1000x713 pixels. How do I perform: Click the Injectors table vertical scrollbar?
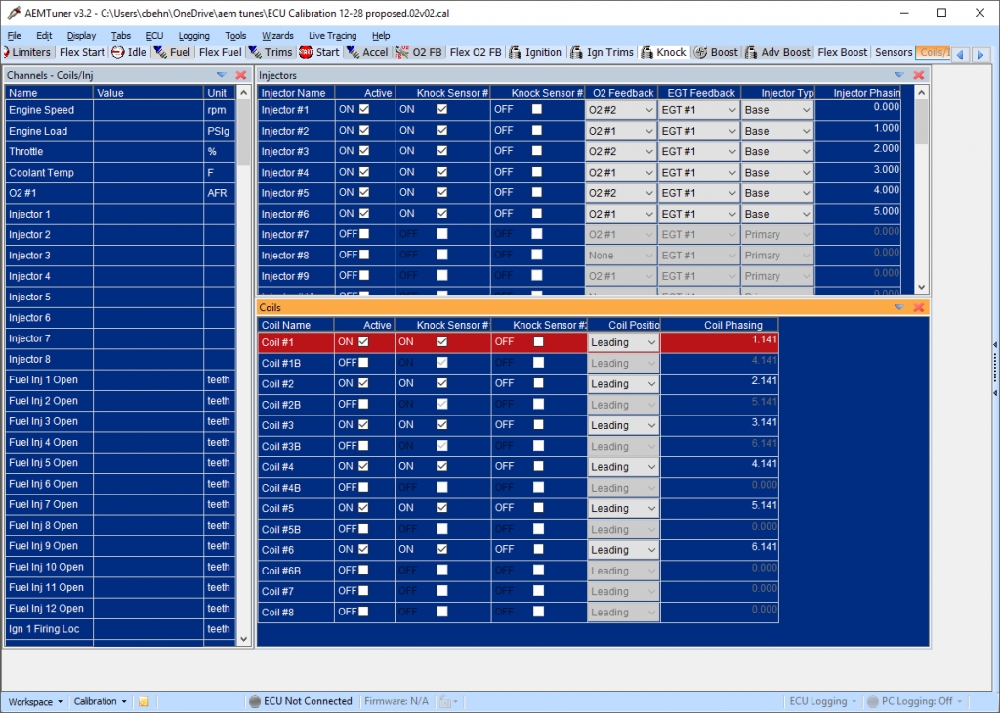[x=922, y=190]
